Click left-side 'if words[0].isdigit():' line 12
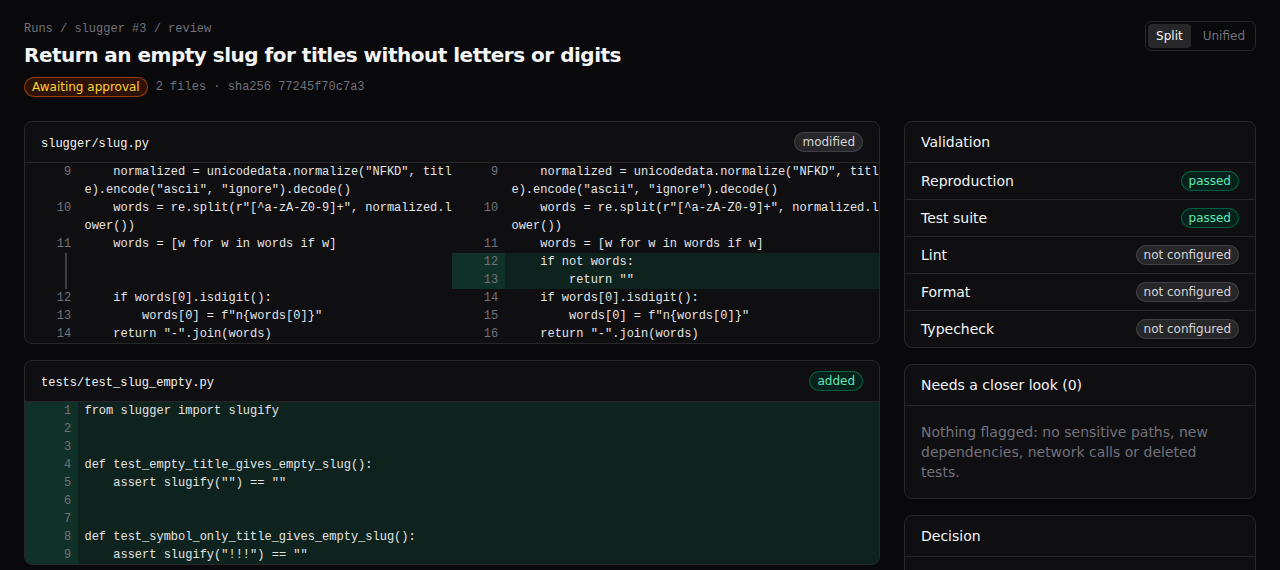Image resolution: width=1280 pixels, height=570 pixels. [238, 297]
